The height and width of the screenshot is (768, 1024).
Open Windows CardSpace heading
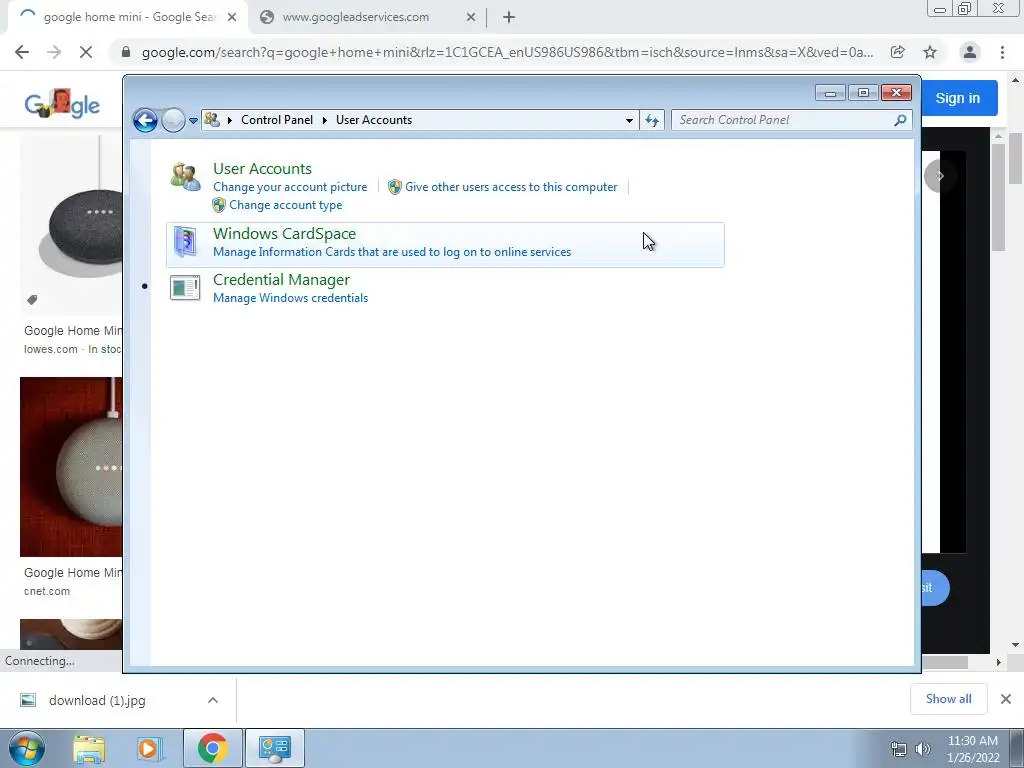284,234
